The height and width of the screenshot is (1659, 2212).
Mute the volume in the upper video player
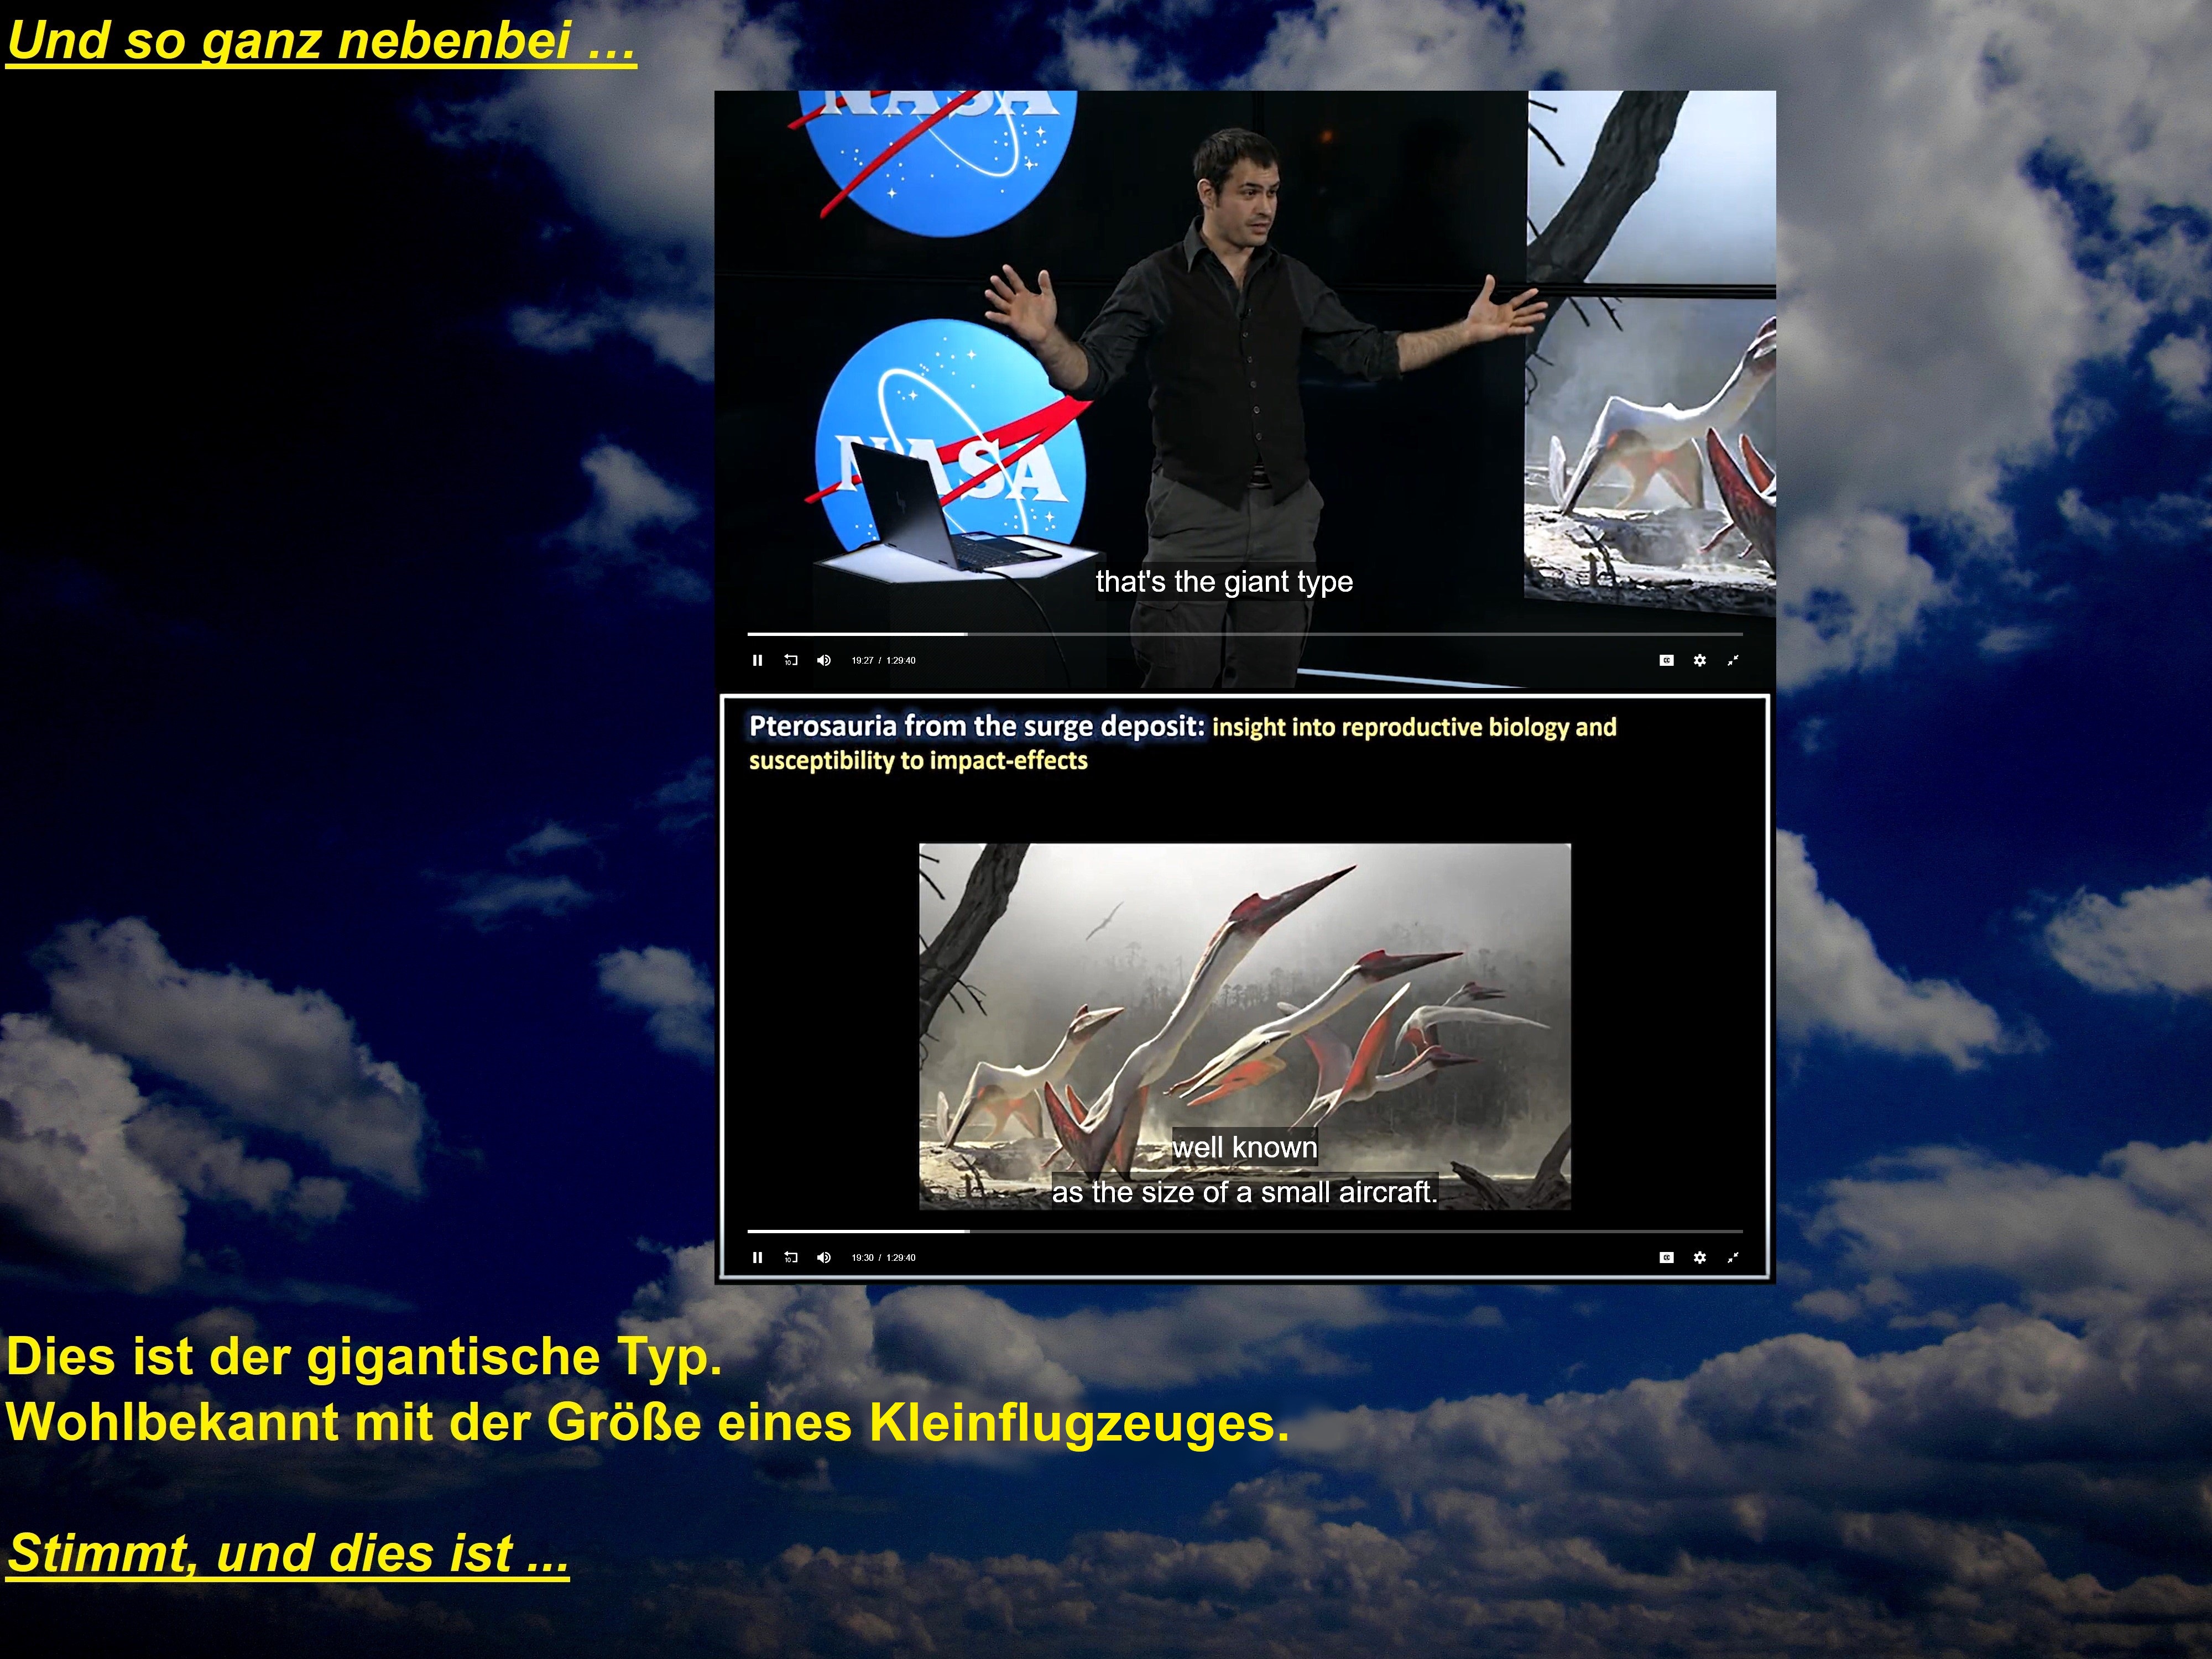coord(824,660)
